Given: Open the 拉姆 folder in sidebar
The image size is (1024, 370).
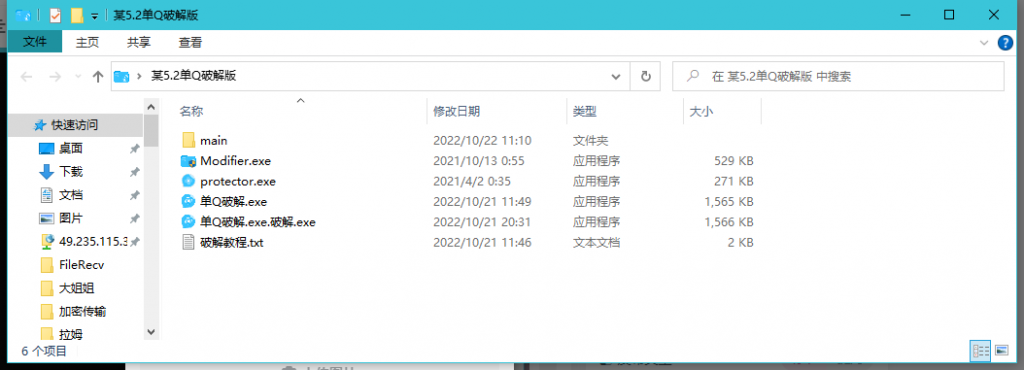Looking at the screenshot, I should point(71,335).
